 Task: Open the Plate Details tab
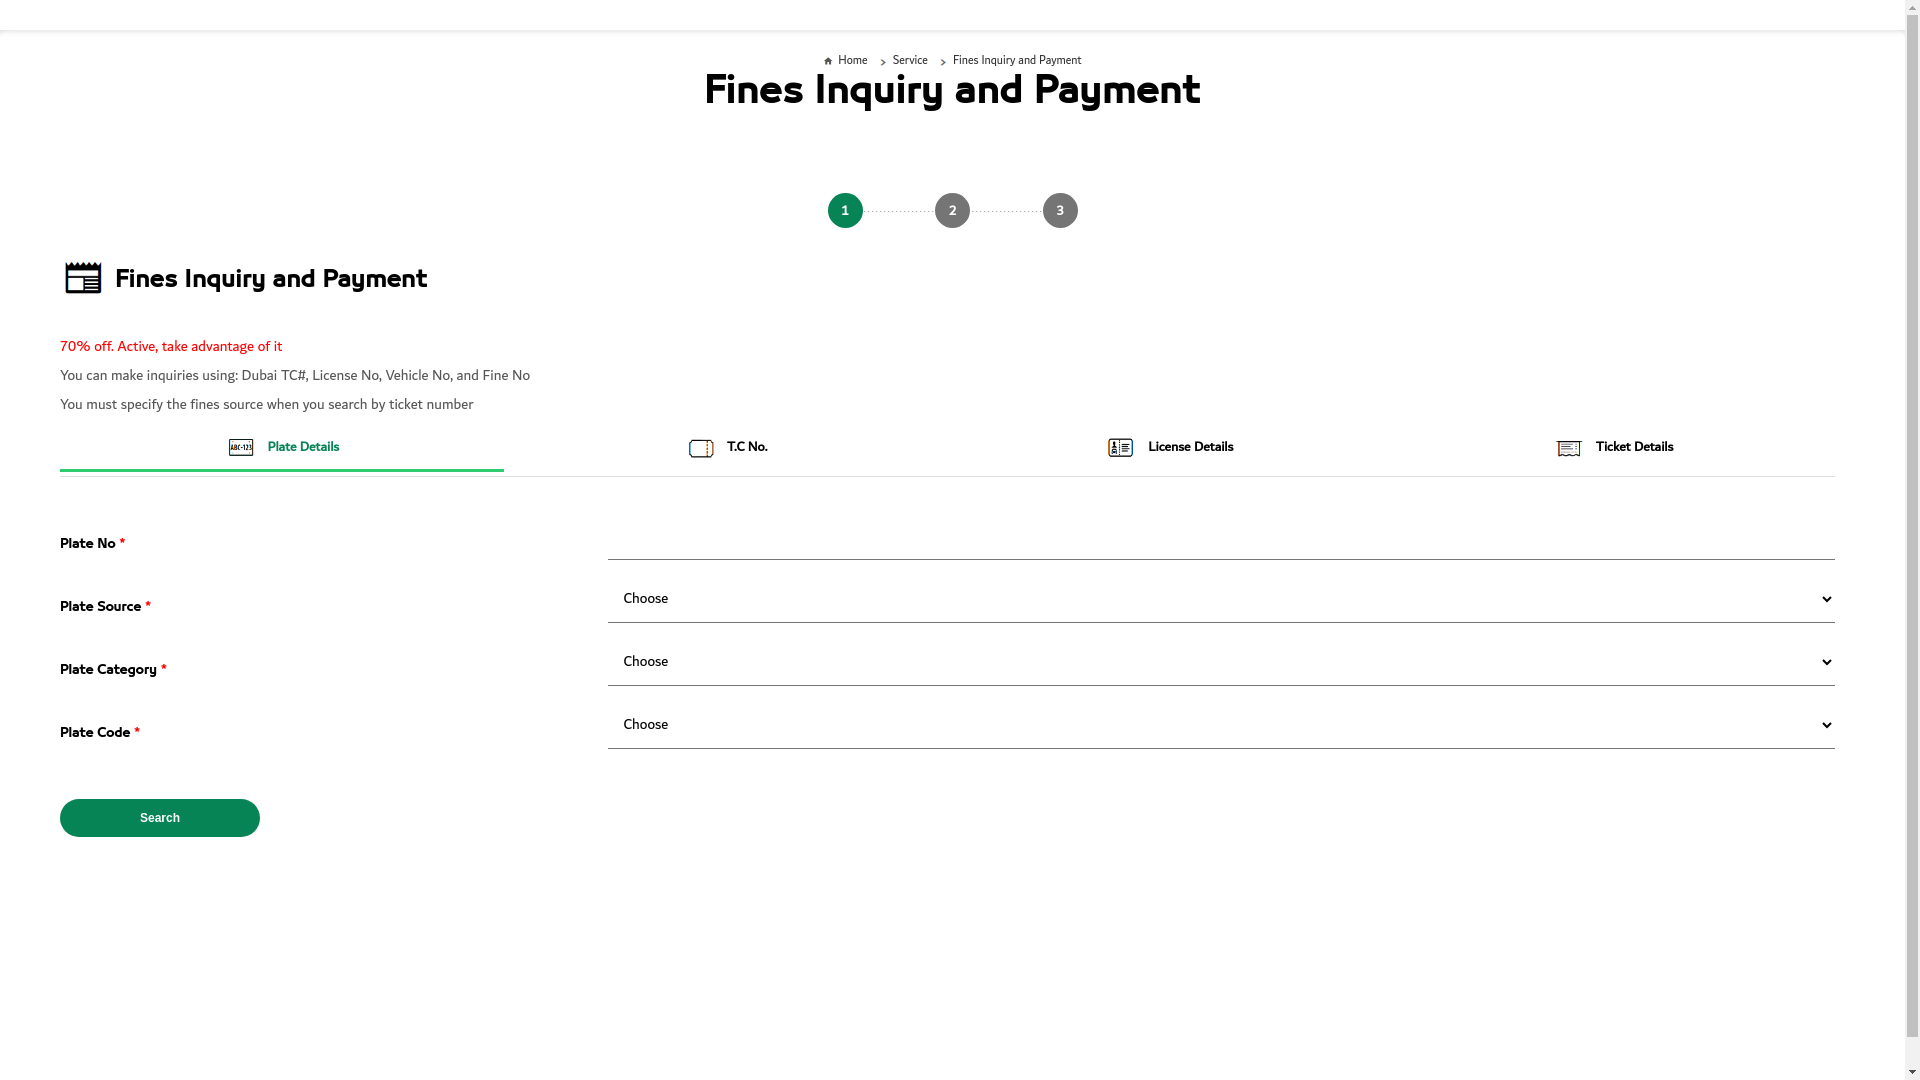[282, 448]
